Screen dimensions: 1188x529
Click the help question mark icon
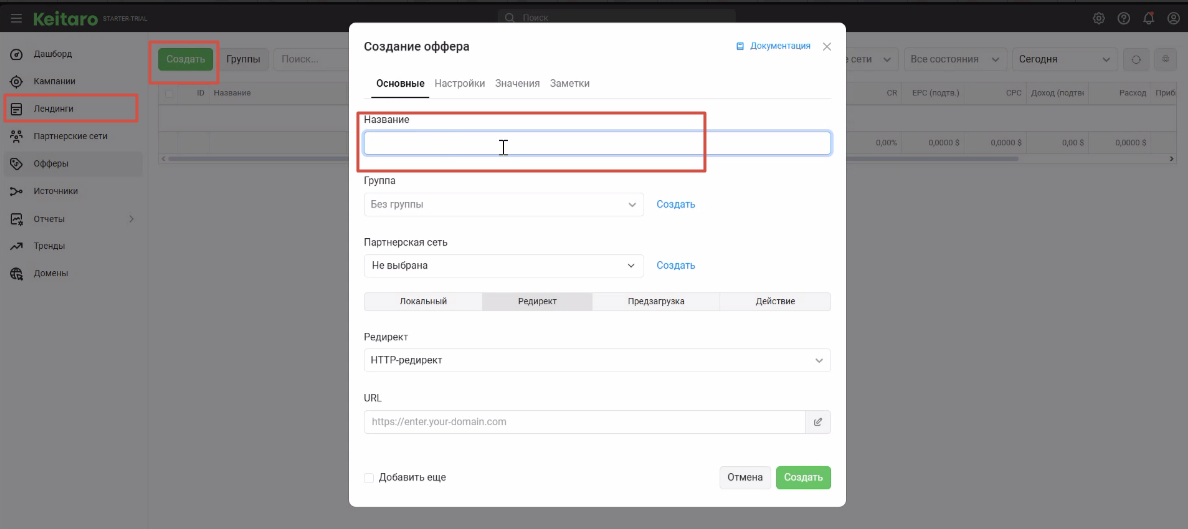[1124, 18]
